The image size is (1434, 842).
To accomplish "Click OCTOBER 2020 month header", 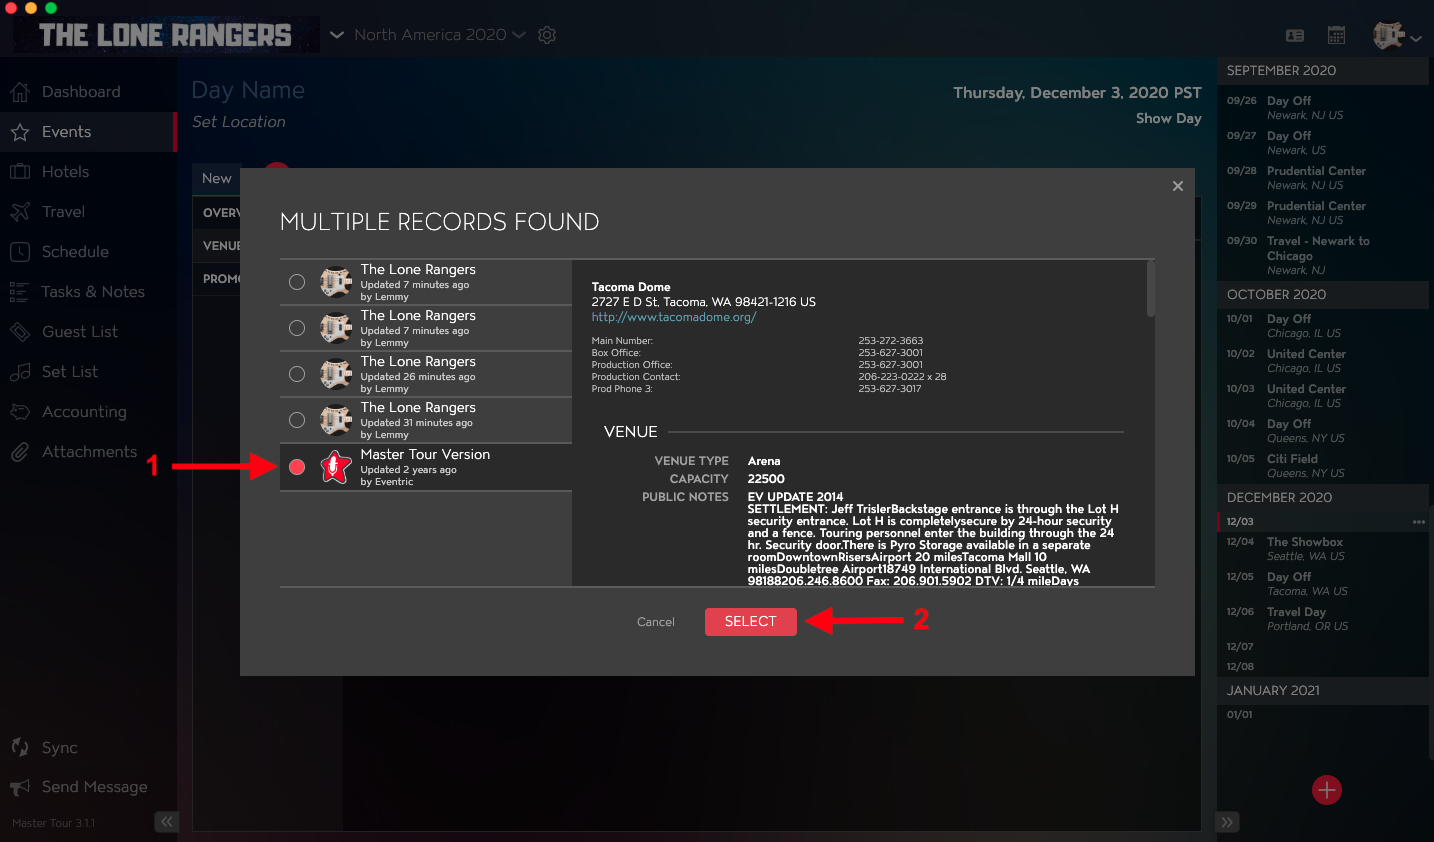I will [x=1323, y=295].
